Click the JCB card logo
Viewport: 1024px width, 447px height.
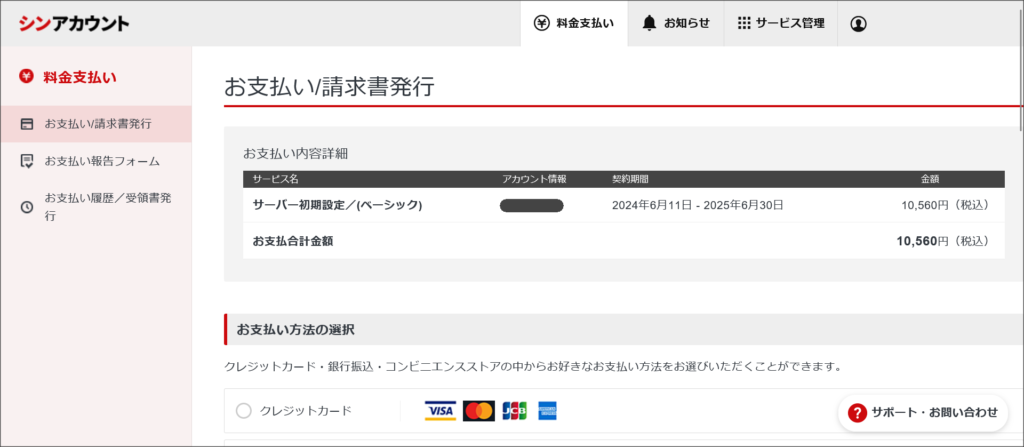514,411
